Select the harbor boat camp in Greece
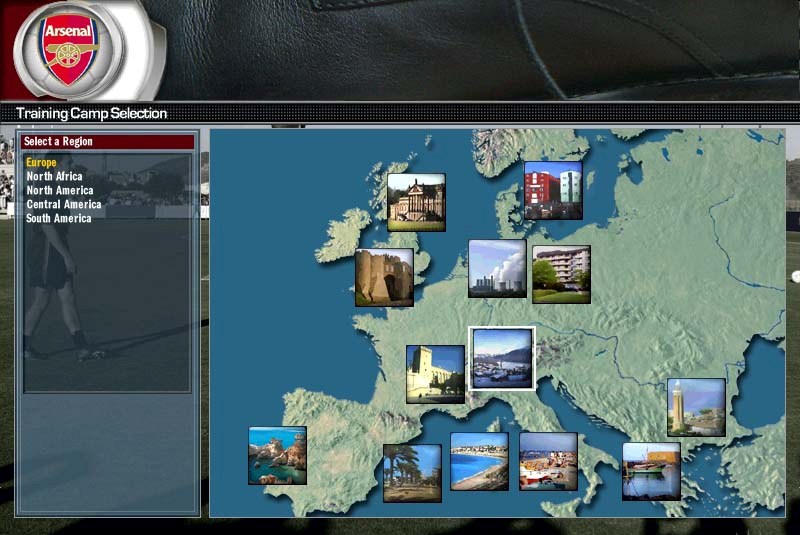The width and height of the screenshot is (800, 535). 652,471
